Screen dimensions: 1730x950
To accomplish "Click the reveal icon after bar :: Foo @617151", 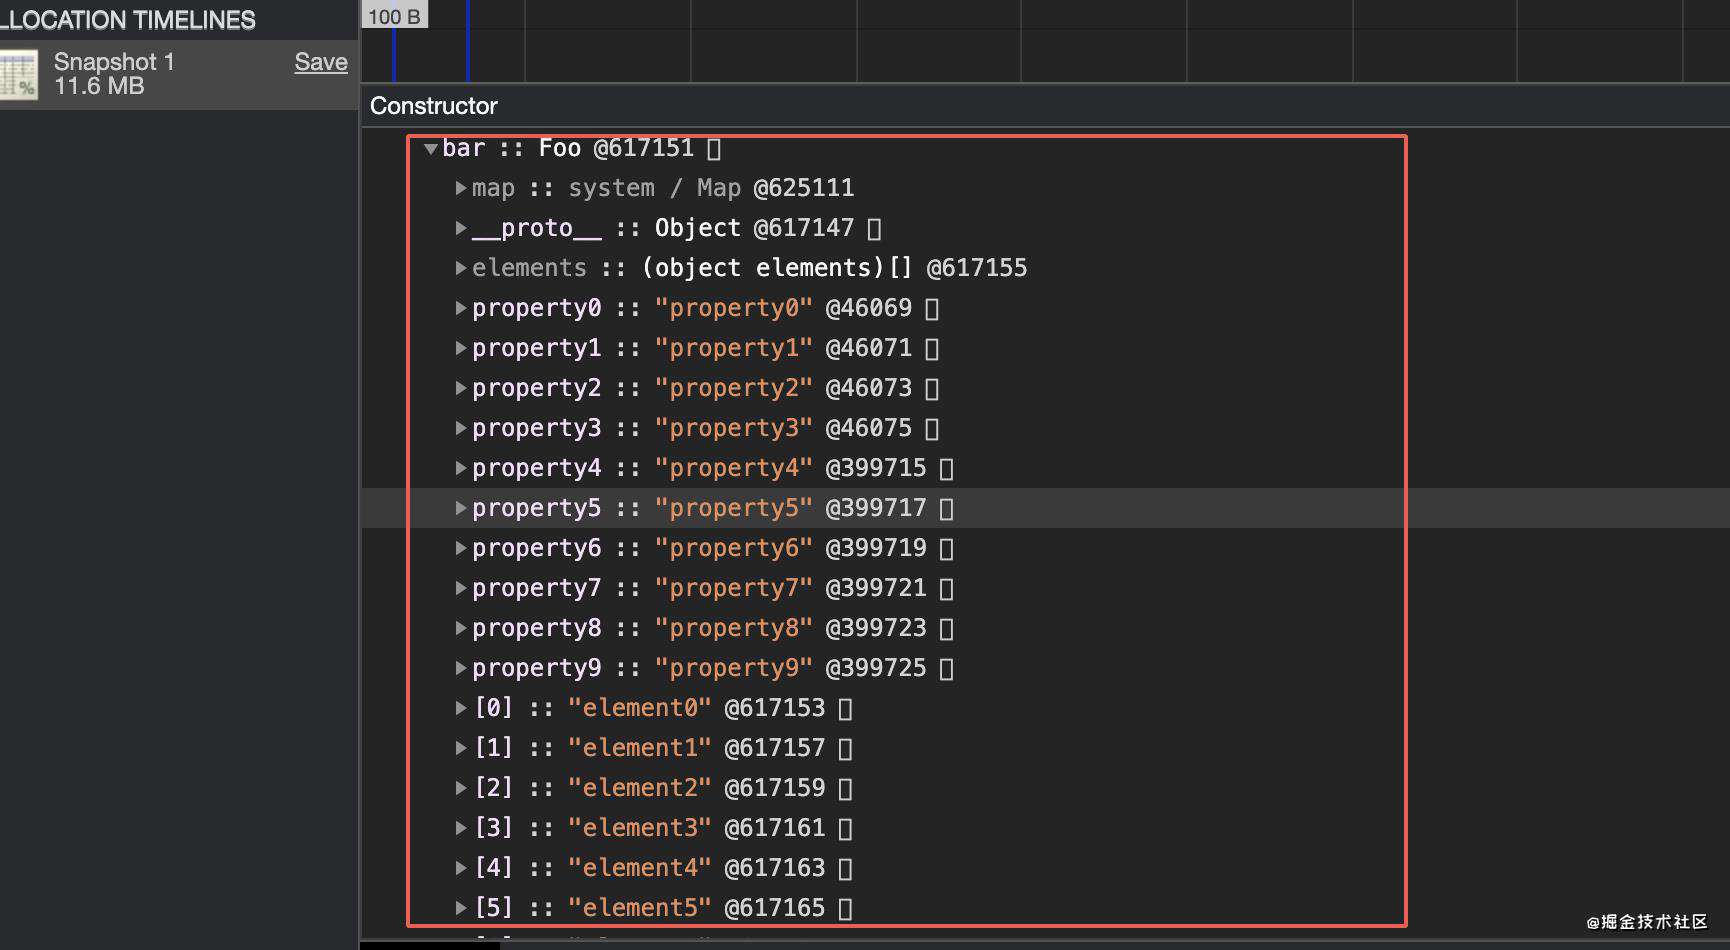I will pos(714,149).
